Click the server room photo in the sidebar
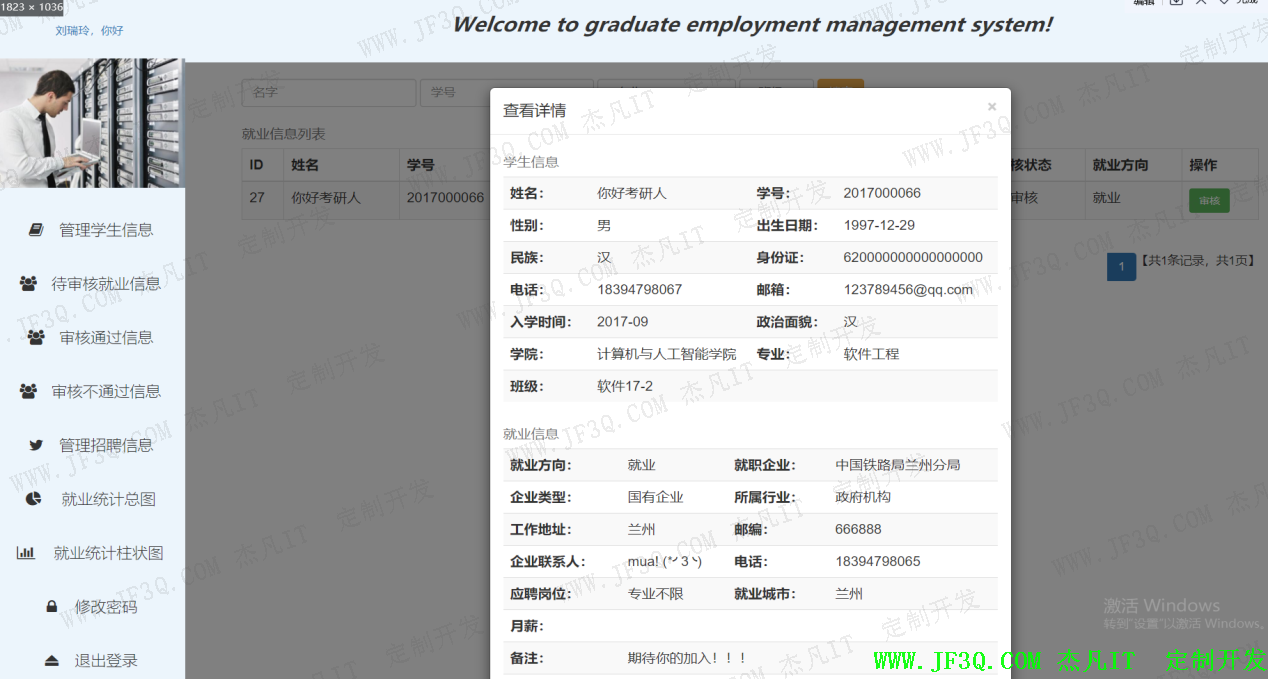This screenshot has height=679, width=1268. click(92, 123)
